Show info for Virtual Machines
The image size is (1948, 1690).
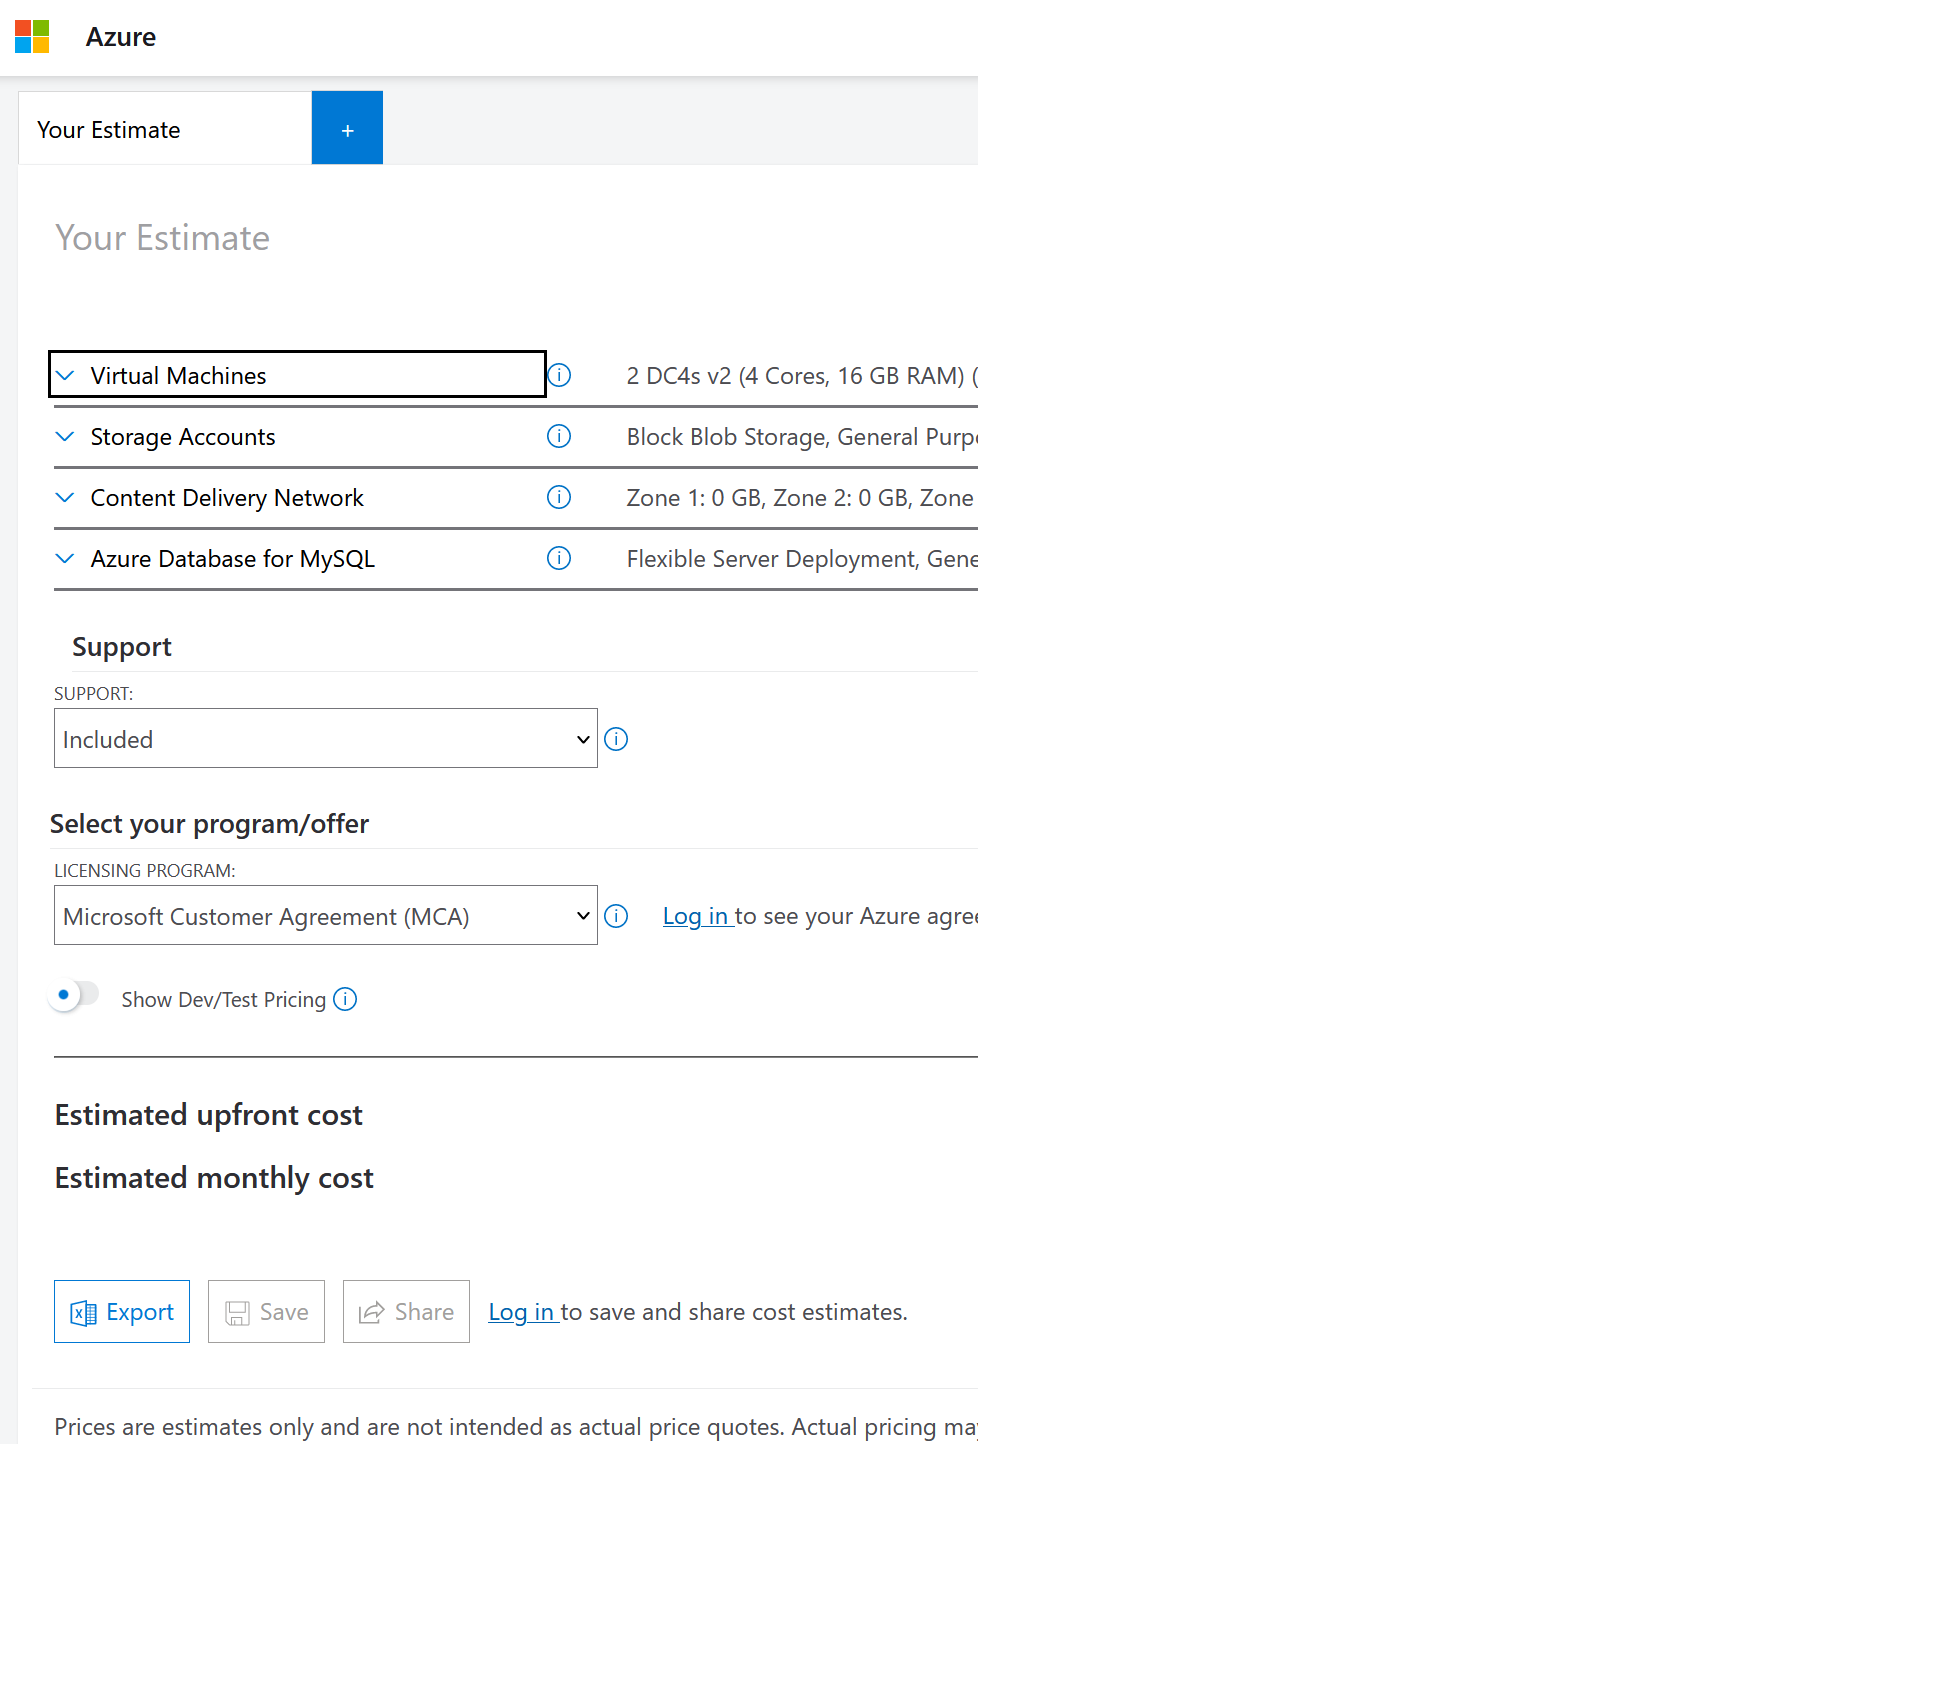(x=559, y=375)
